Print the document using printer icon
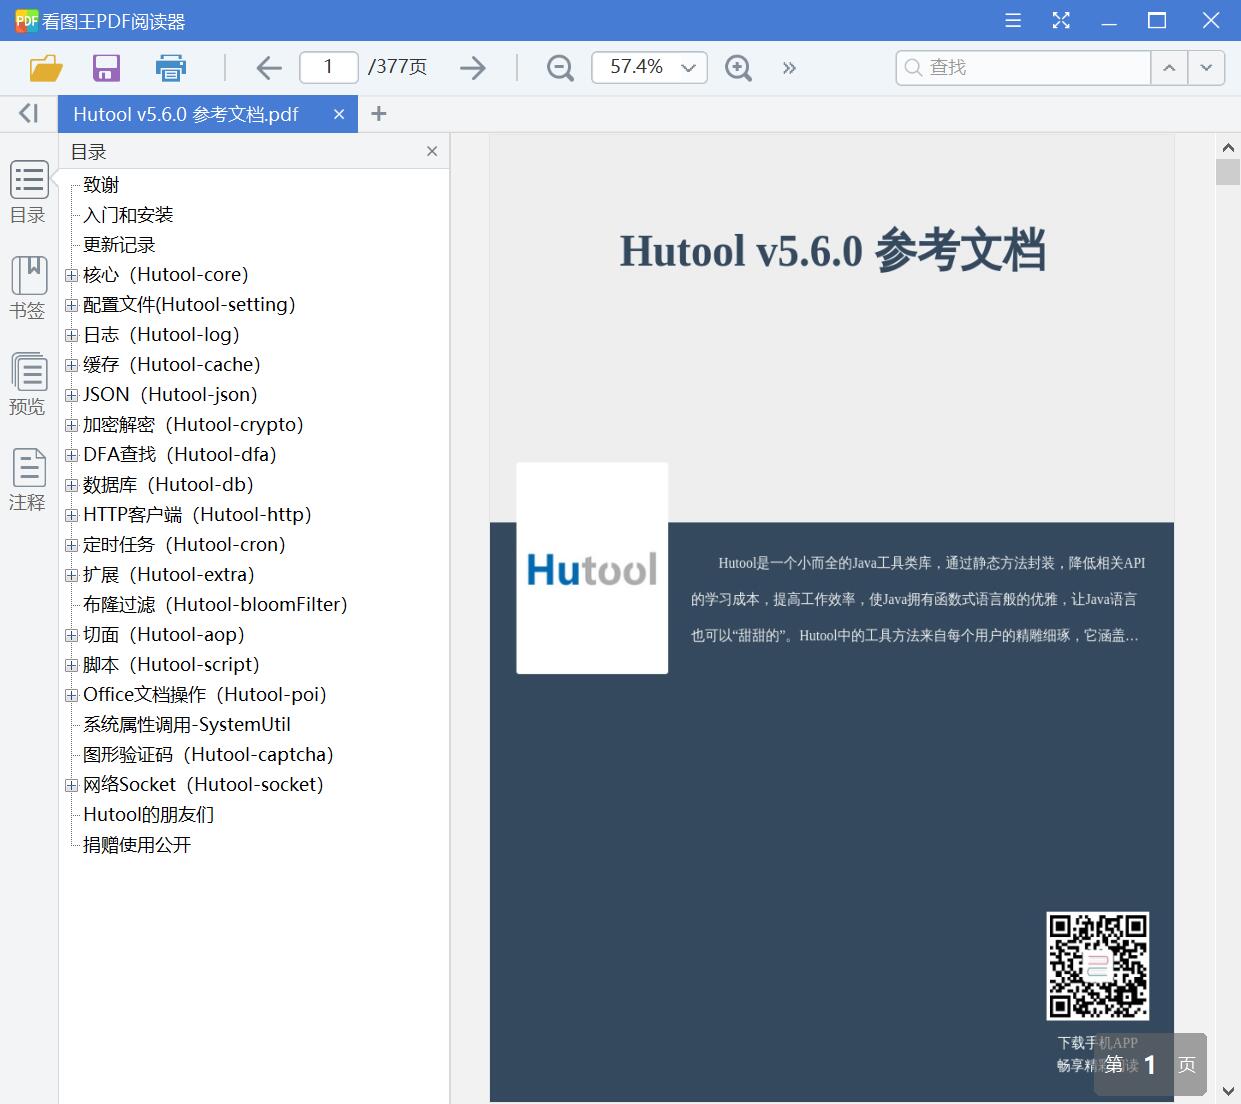The width and height of the screenshot is (1241, 1104). click(171, 68)
